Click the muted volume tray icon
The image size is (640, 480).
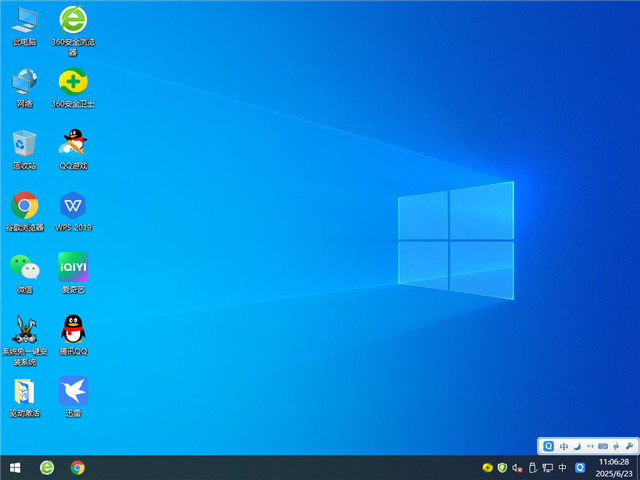(517, 468)
